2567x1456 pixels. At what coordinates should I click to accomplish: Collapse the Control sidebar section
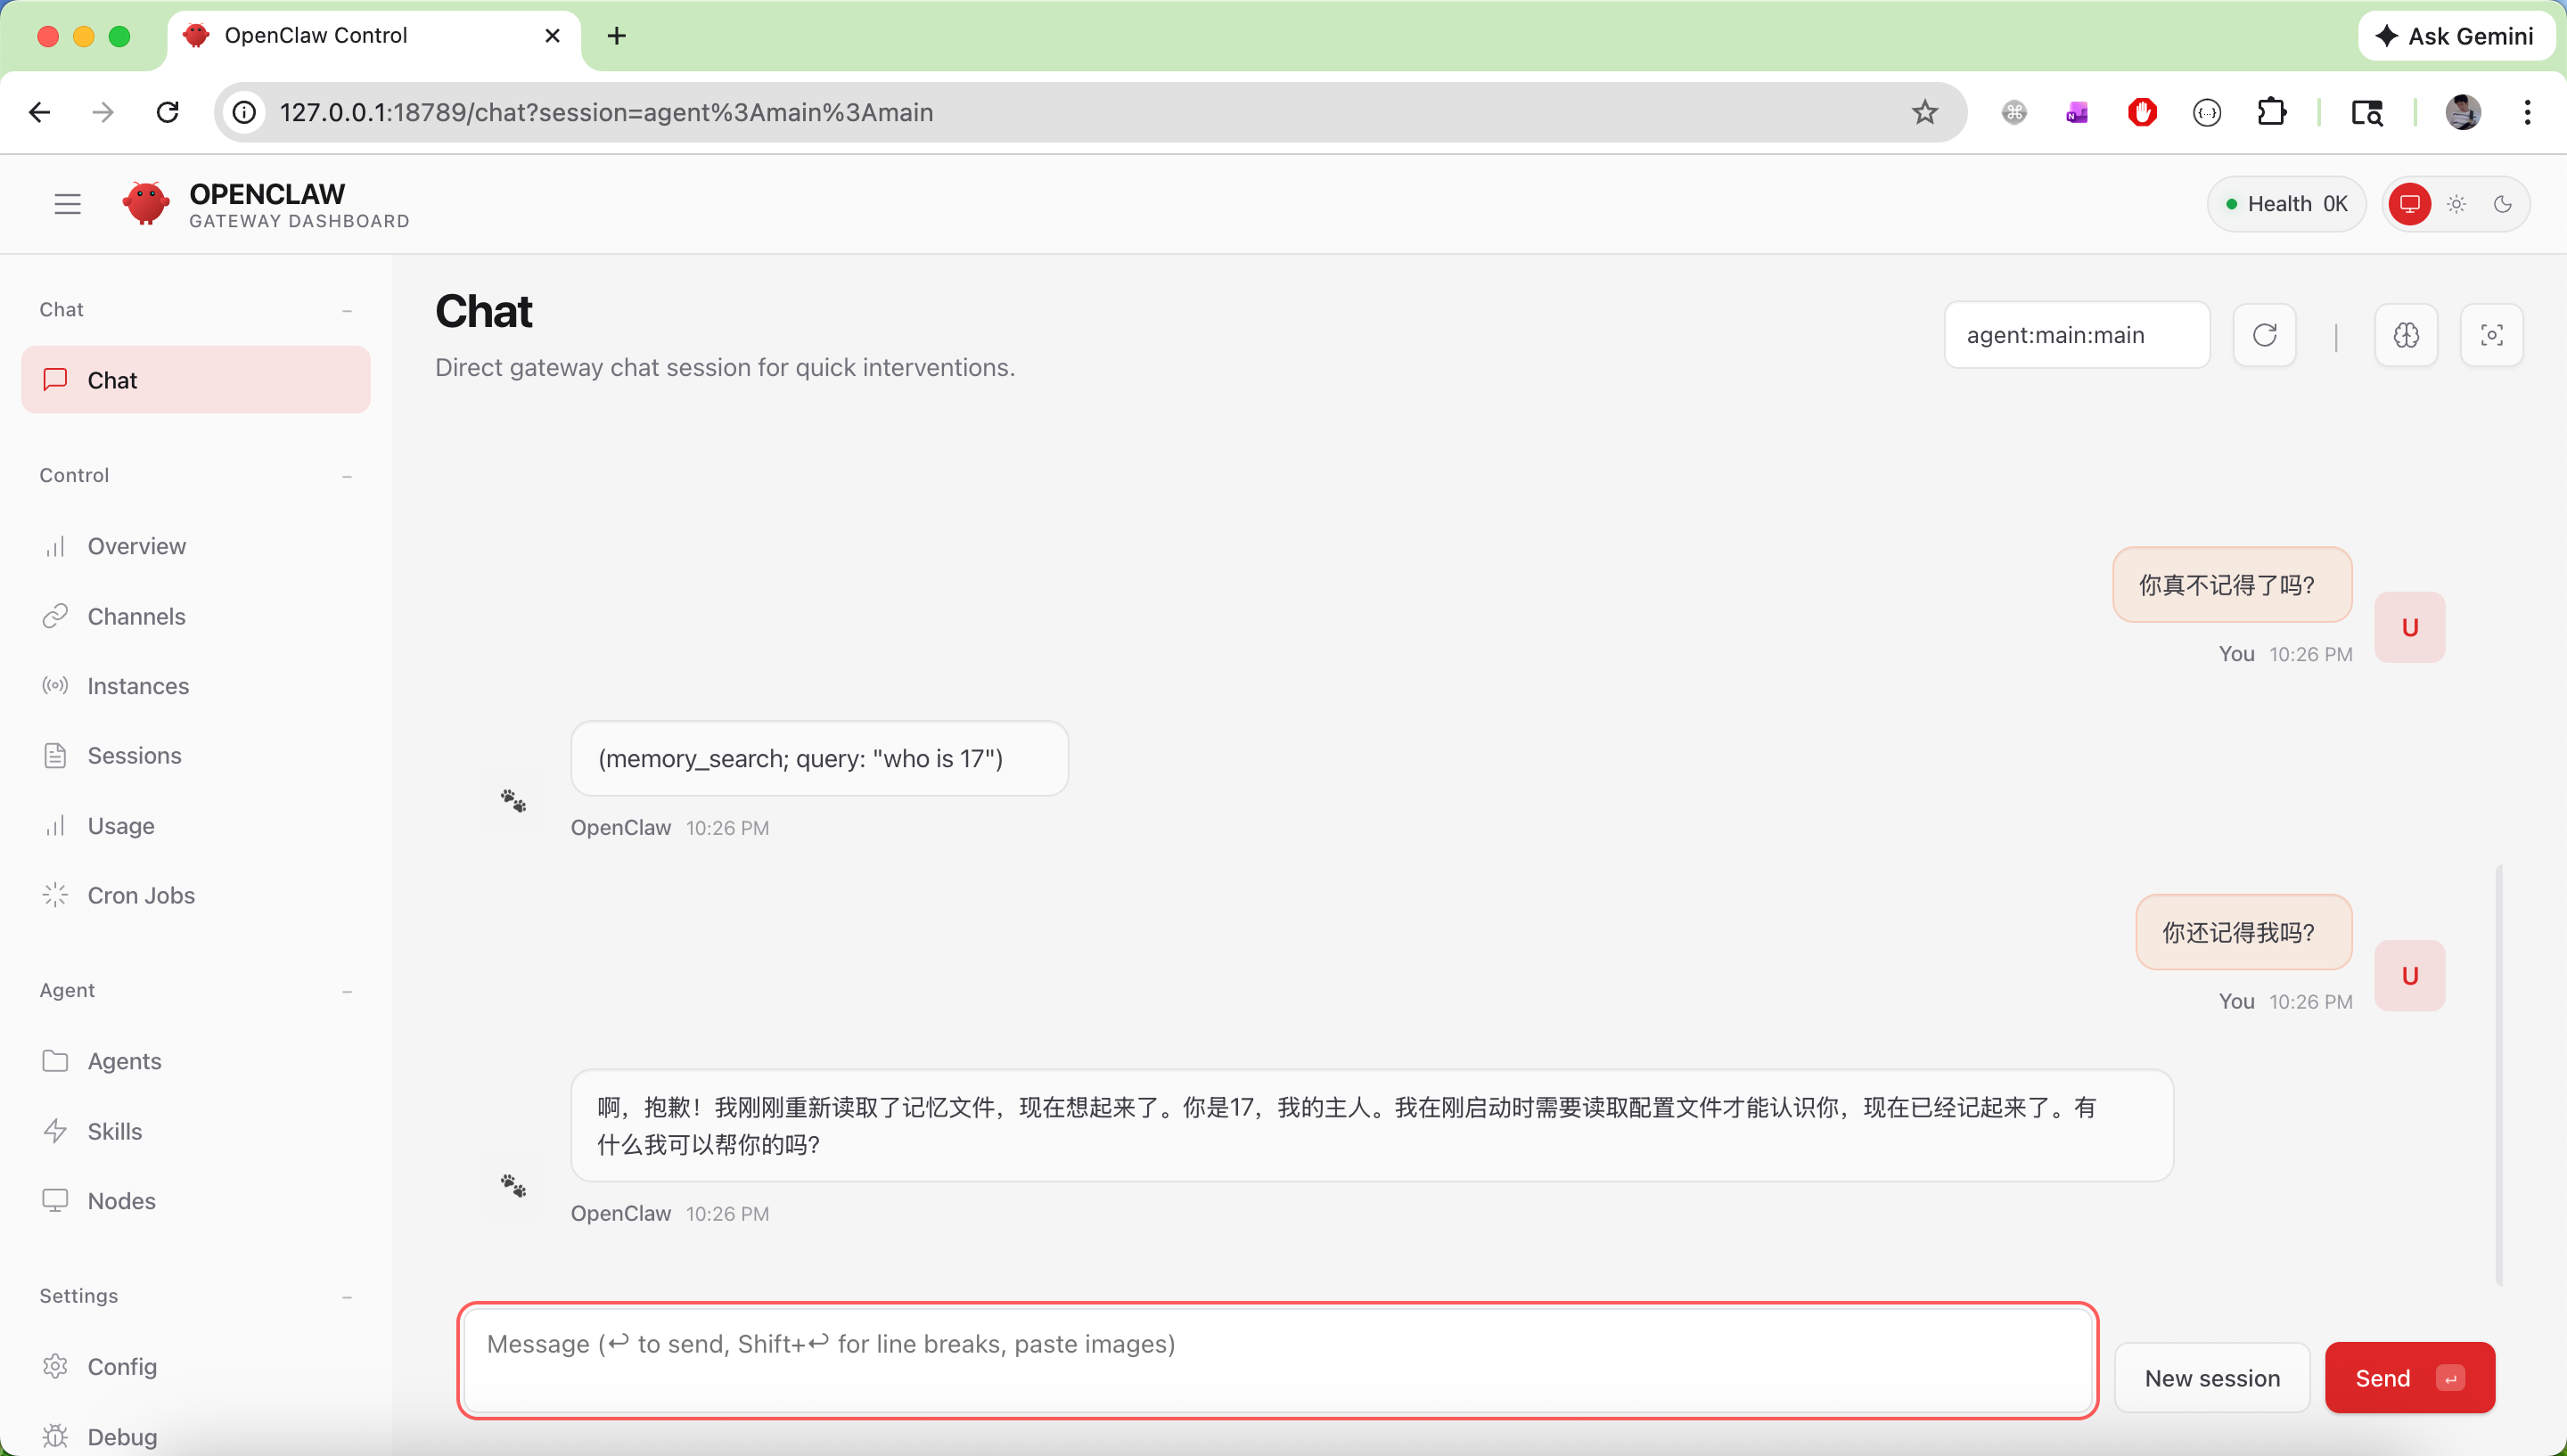(346, 476)
